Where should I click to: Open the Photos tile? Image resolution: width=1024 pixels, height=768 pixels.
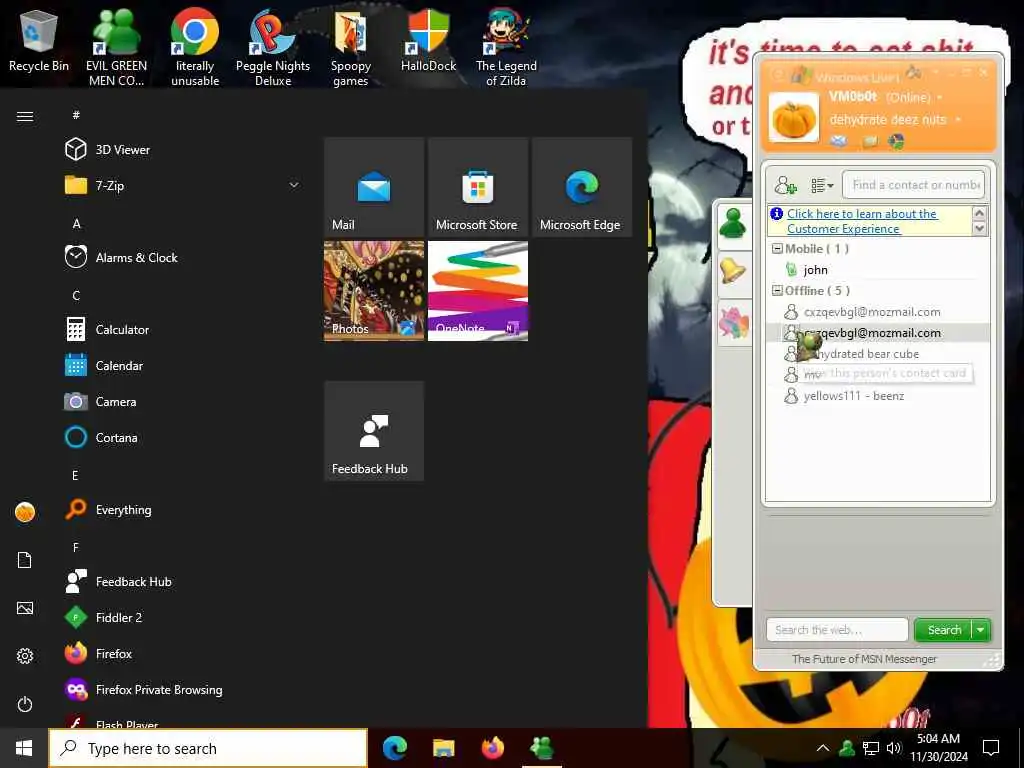tap(374, 291)
